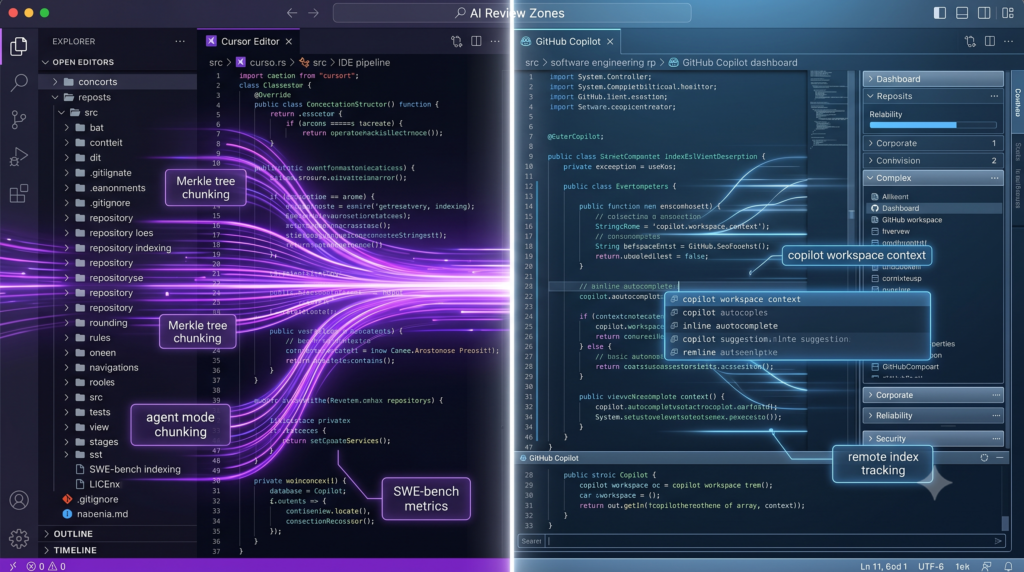Click compare changes icon in Cursor Editor group
Image resolution: width=1024 pixels, height=572 pixels.
pyautogui.click(x=456, y=41)
